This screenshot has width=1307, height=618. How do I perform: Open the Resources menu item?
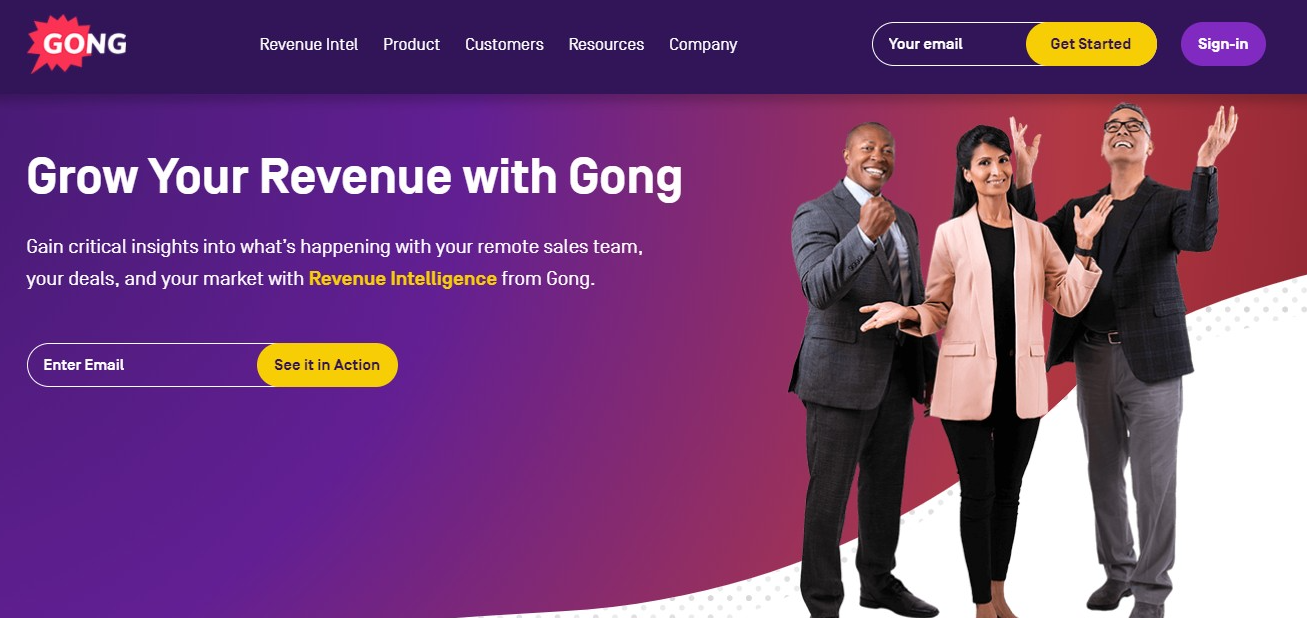pos(606,44)
